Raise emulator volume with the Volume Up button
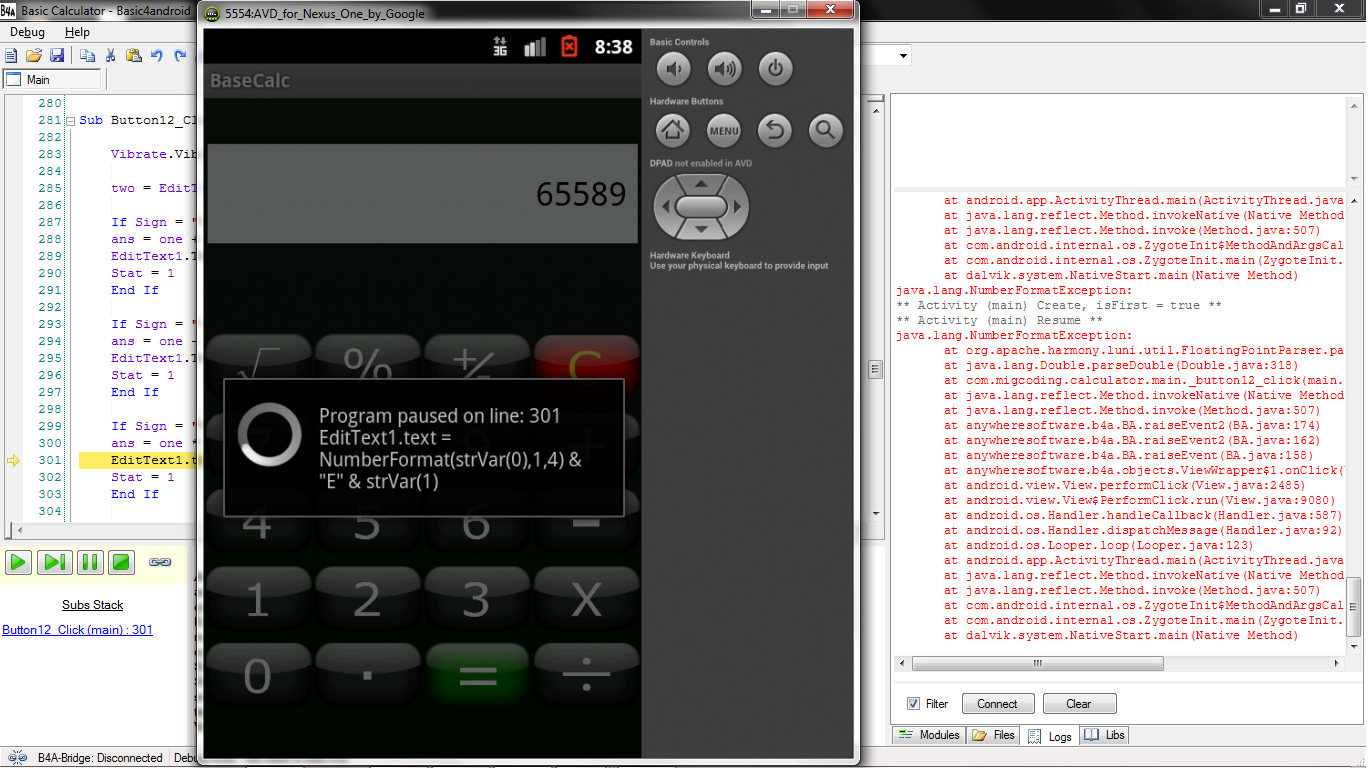The image size is (1368, 770). pyautogui.click(x=725, y=69)
